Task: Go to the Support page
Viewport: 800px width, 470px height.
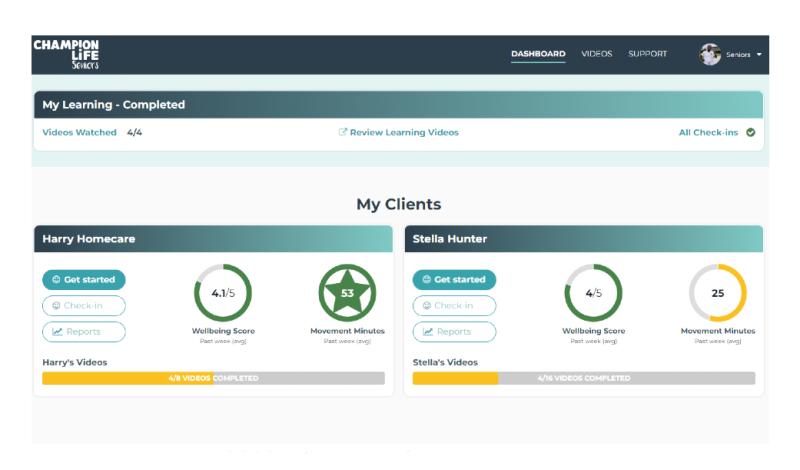Action: [648, 54]
